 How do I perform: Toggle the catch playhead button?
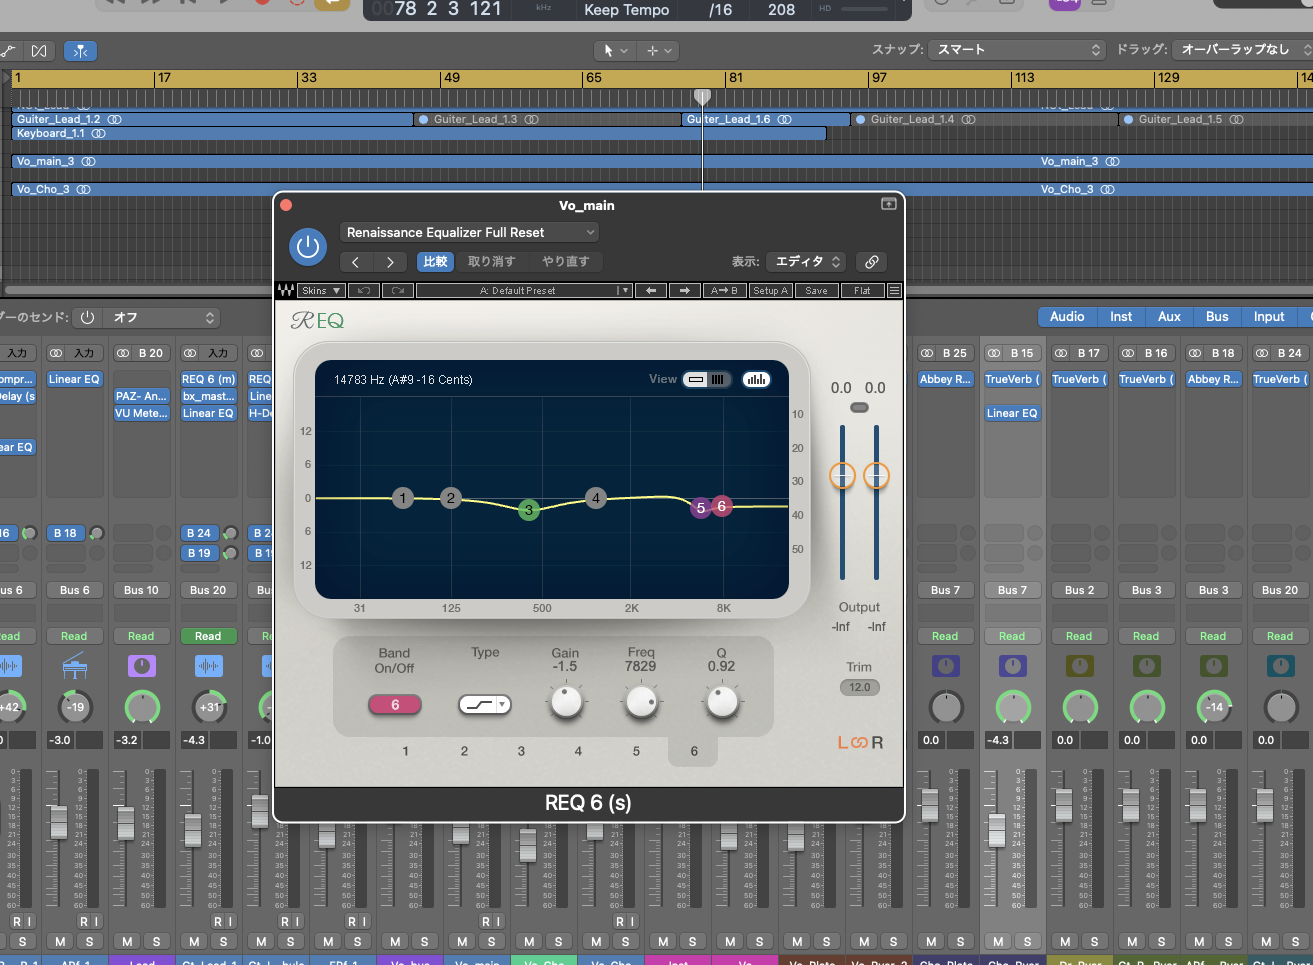80,50
